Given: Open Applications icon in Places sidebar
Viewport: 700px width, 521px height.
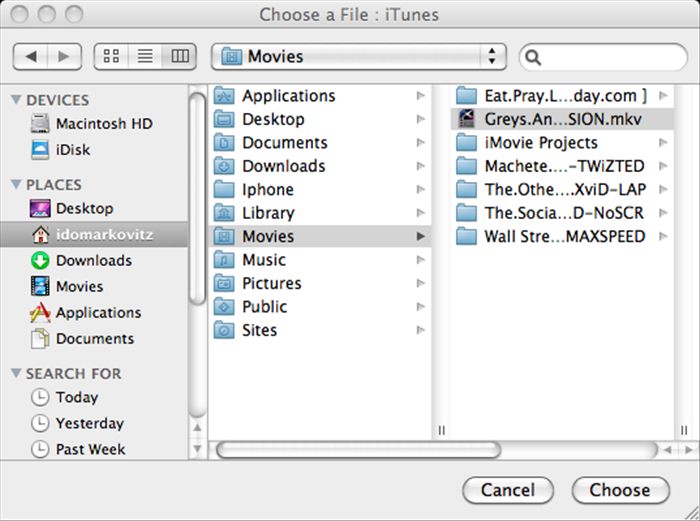Looking at the screenshot, I should coord(40,313).
